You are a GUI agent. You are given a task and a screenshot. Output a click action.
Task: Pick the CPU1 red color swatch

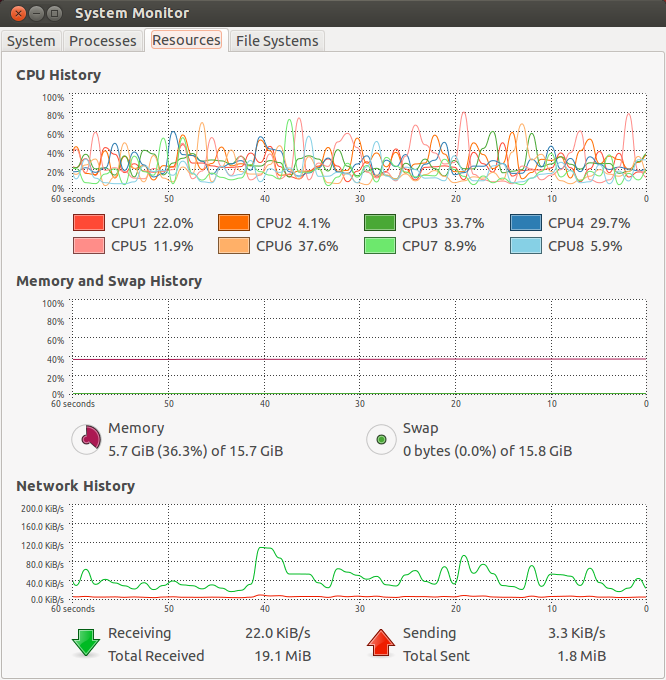[x=89, y=223]
